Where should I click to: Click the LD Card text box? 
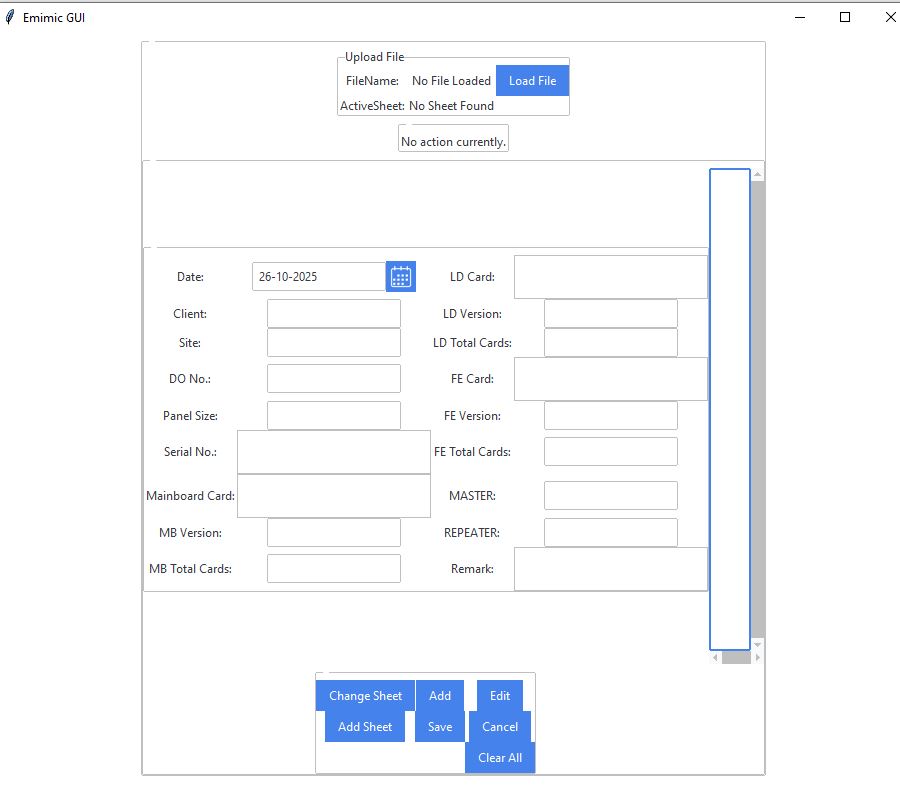tap(610, 277)
